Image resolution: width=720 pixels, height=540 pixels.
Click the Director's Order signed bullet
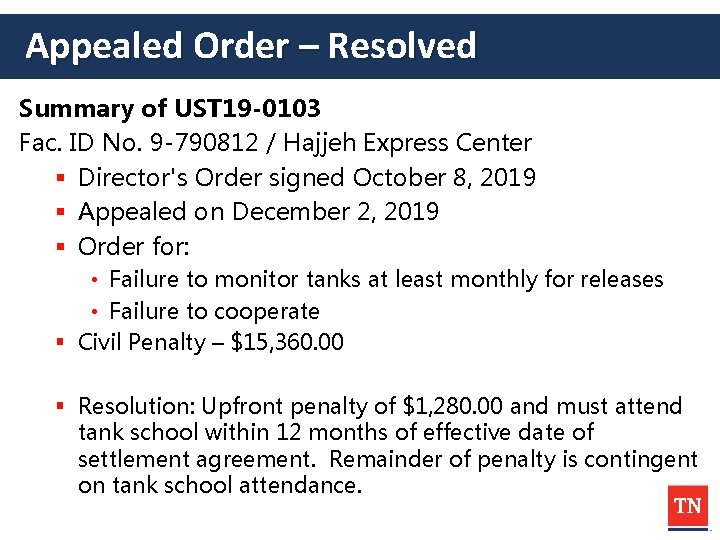pos(214,178)
